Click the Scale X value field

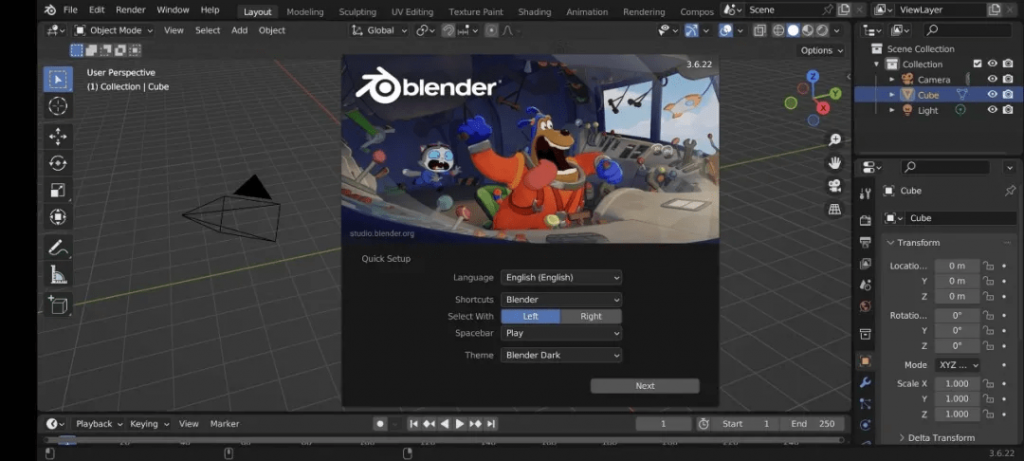pos(956,383)
